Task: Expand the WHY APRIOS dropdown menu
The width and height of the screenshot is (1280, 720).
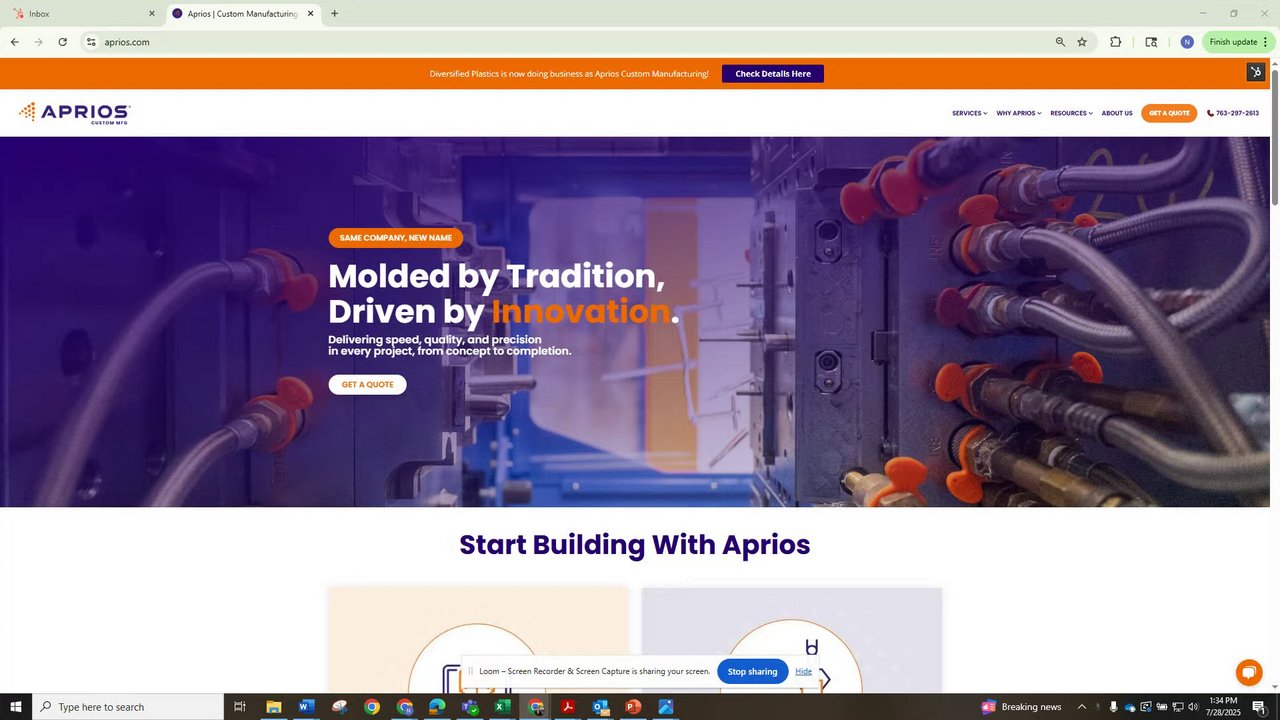Action: pyautogui.click(x=1019, y=113)
